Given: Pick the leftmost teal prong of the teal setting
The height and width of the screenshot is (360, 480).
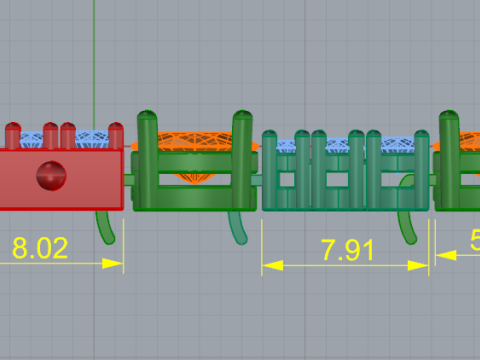Looking at the screenshot, I should [x=269, y=170].
